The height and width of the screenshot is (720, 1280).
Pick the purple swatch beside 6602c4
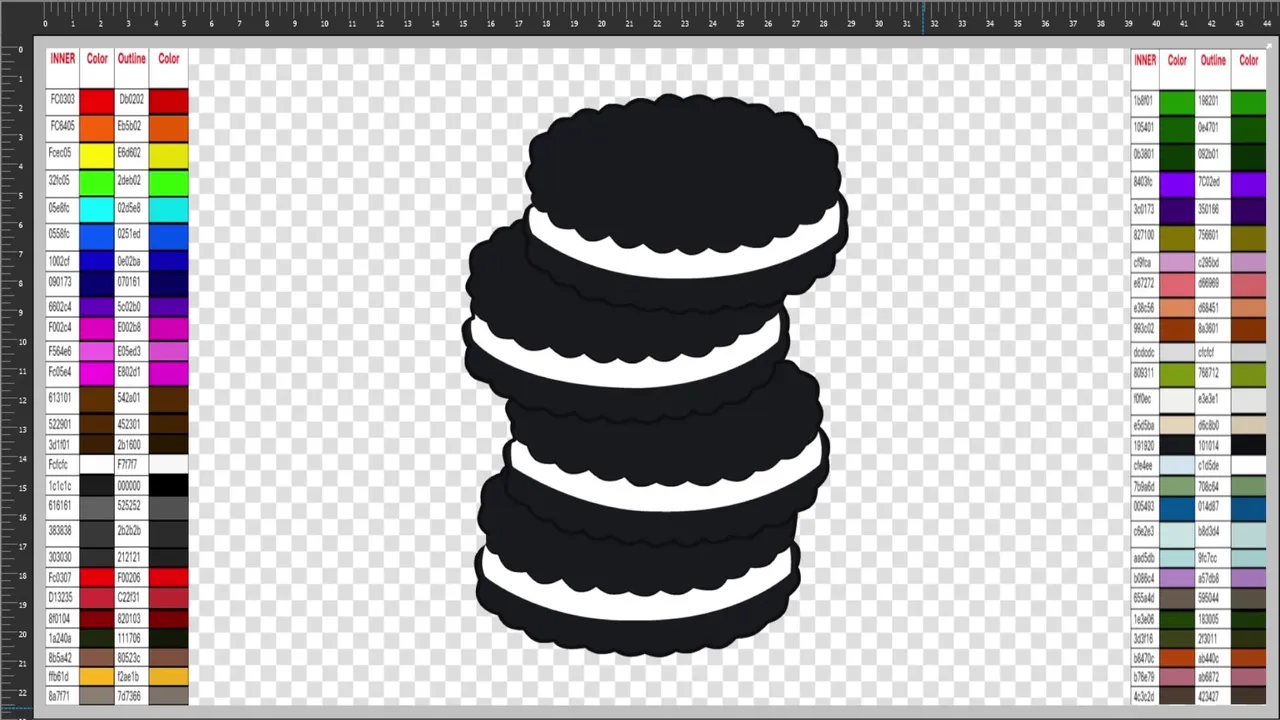coord(97,306)
